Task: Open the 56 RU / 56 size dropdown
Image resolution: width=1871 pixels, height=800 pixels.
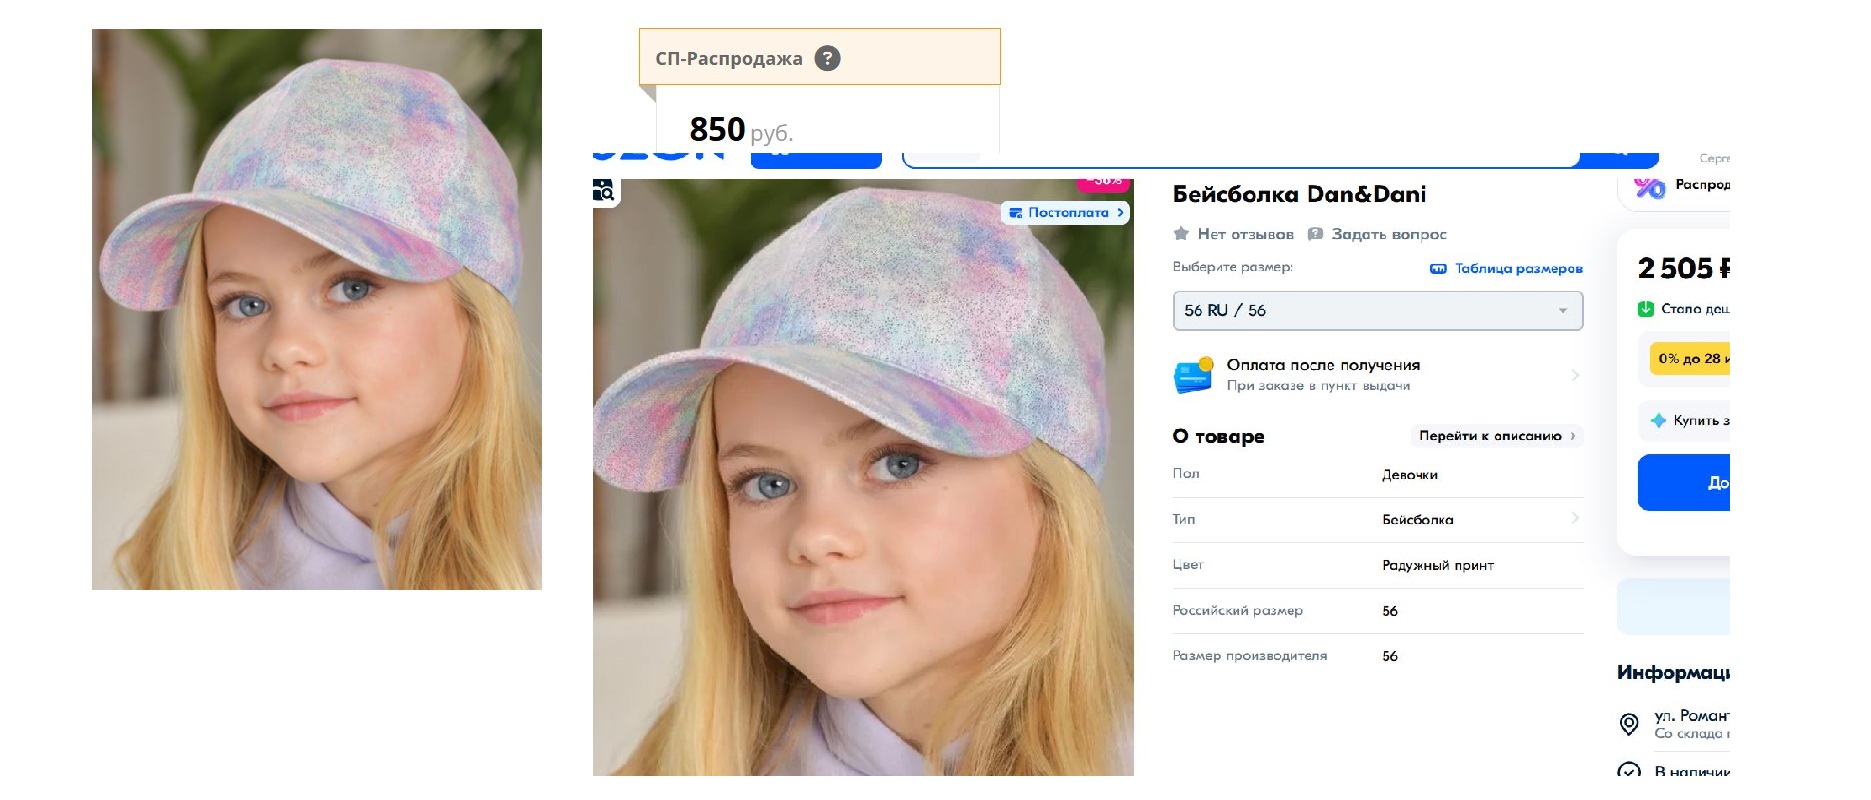Action: coord(1377,311)
